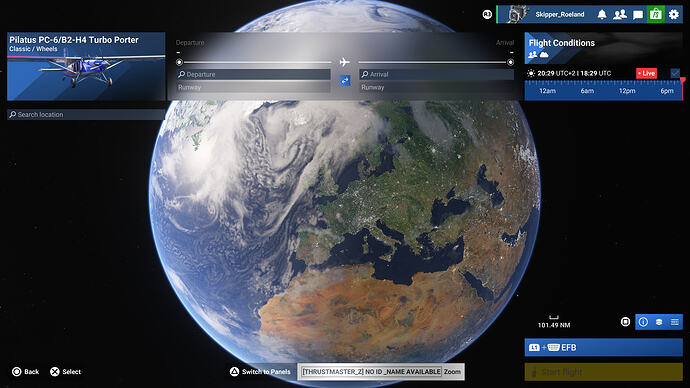Click the multiplayer icon under Flight Conditions

[532, 55]
